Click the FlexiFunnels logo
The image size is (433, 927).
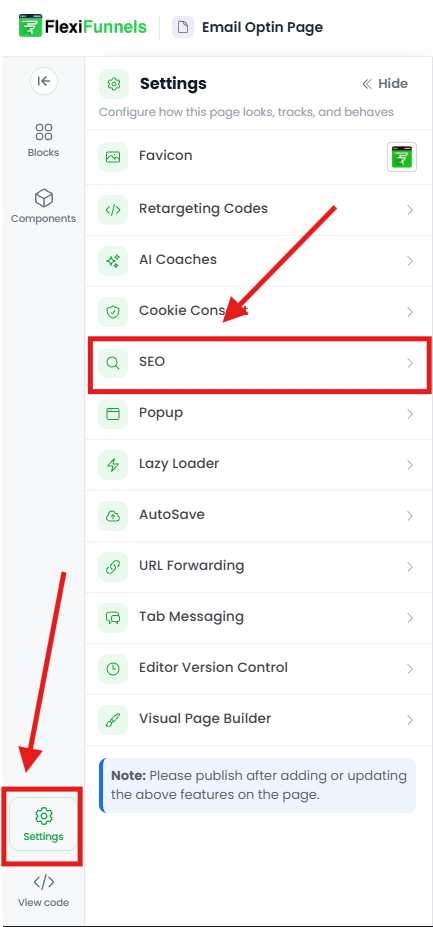click(83, 27)
